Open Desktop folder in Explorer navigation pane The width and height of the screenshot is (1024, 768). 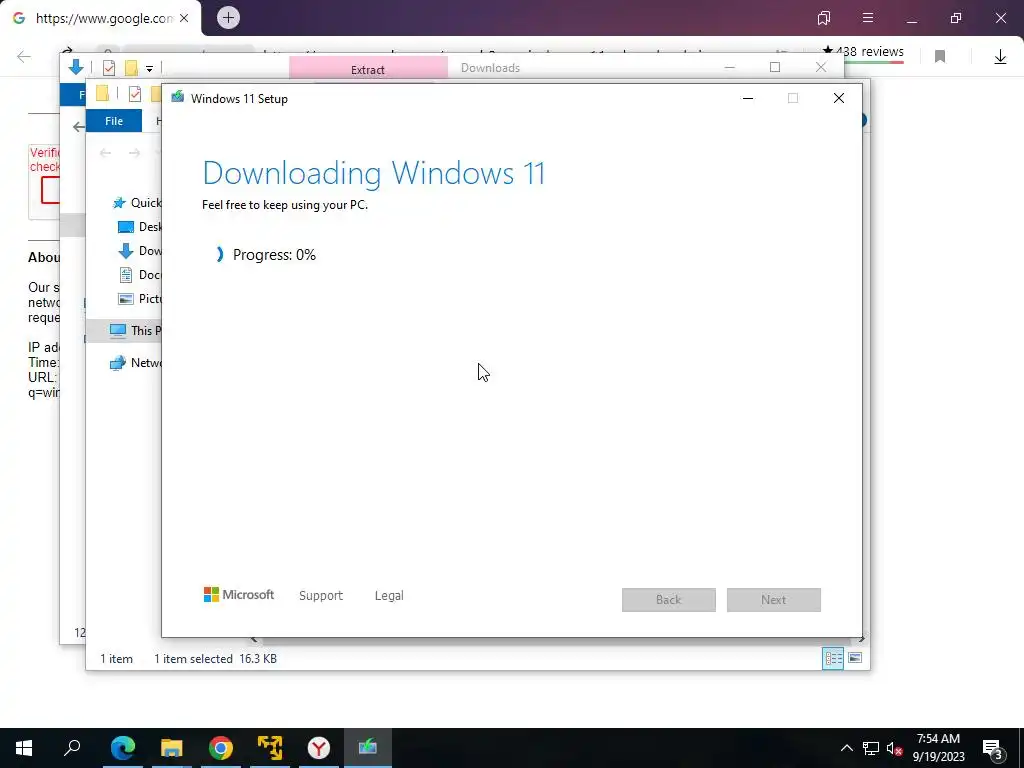click(139, 227)
